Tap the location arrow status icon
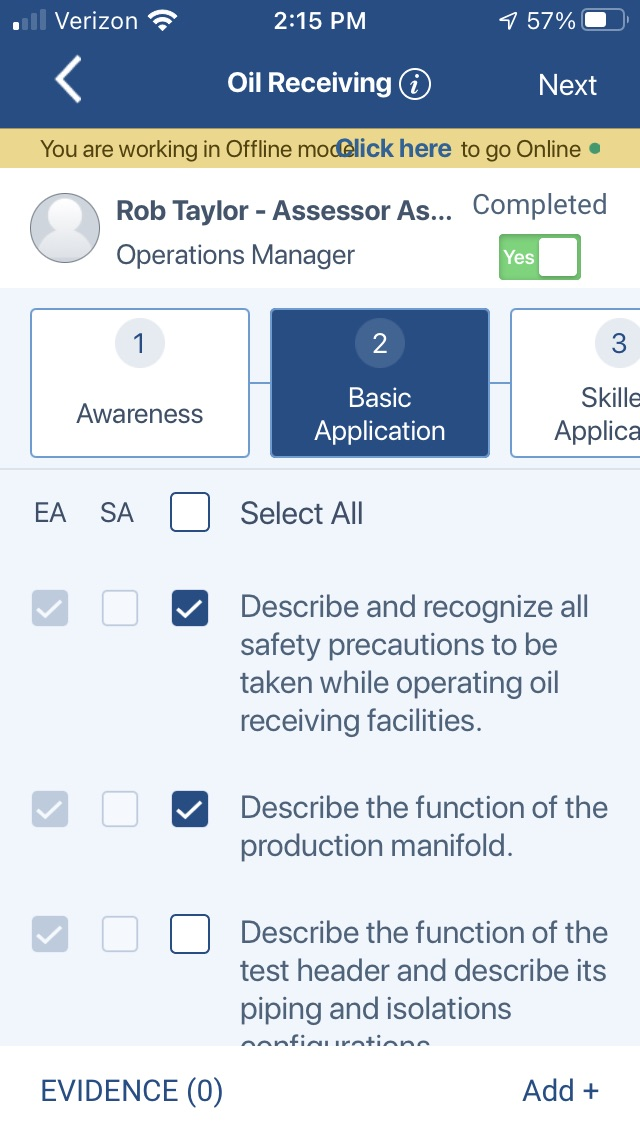Screen dimensions: 640x1136 pyautogui.click(x=508, y=20)
